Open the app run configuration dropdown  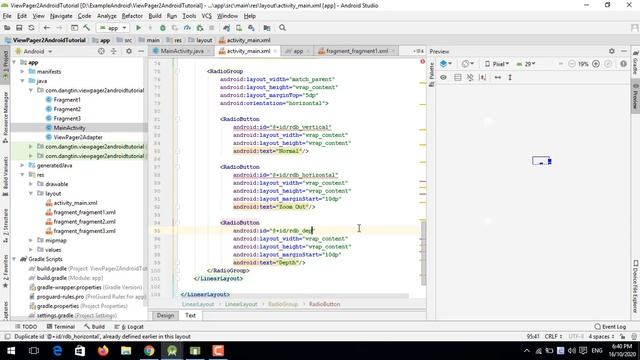[x=113, y=28]
